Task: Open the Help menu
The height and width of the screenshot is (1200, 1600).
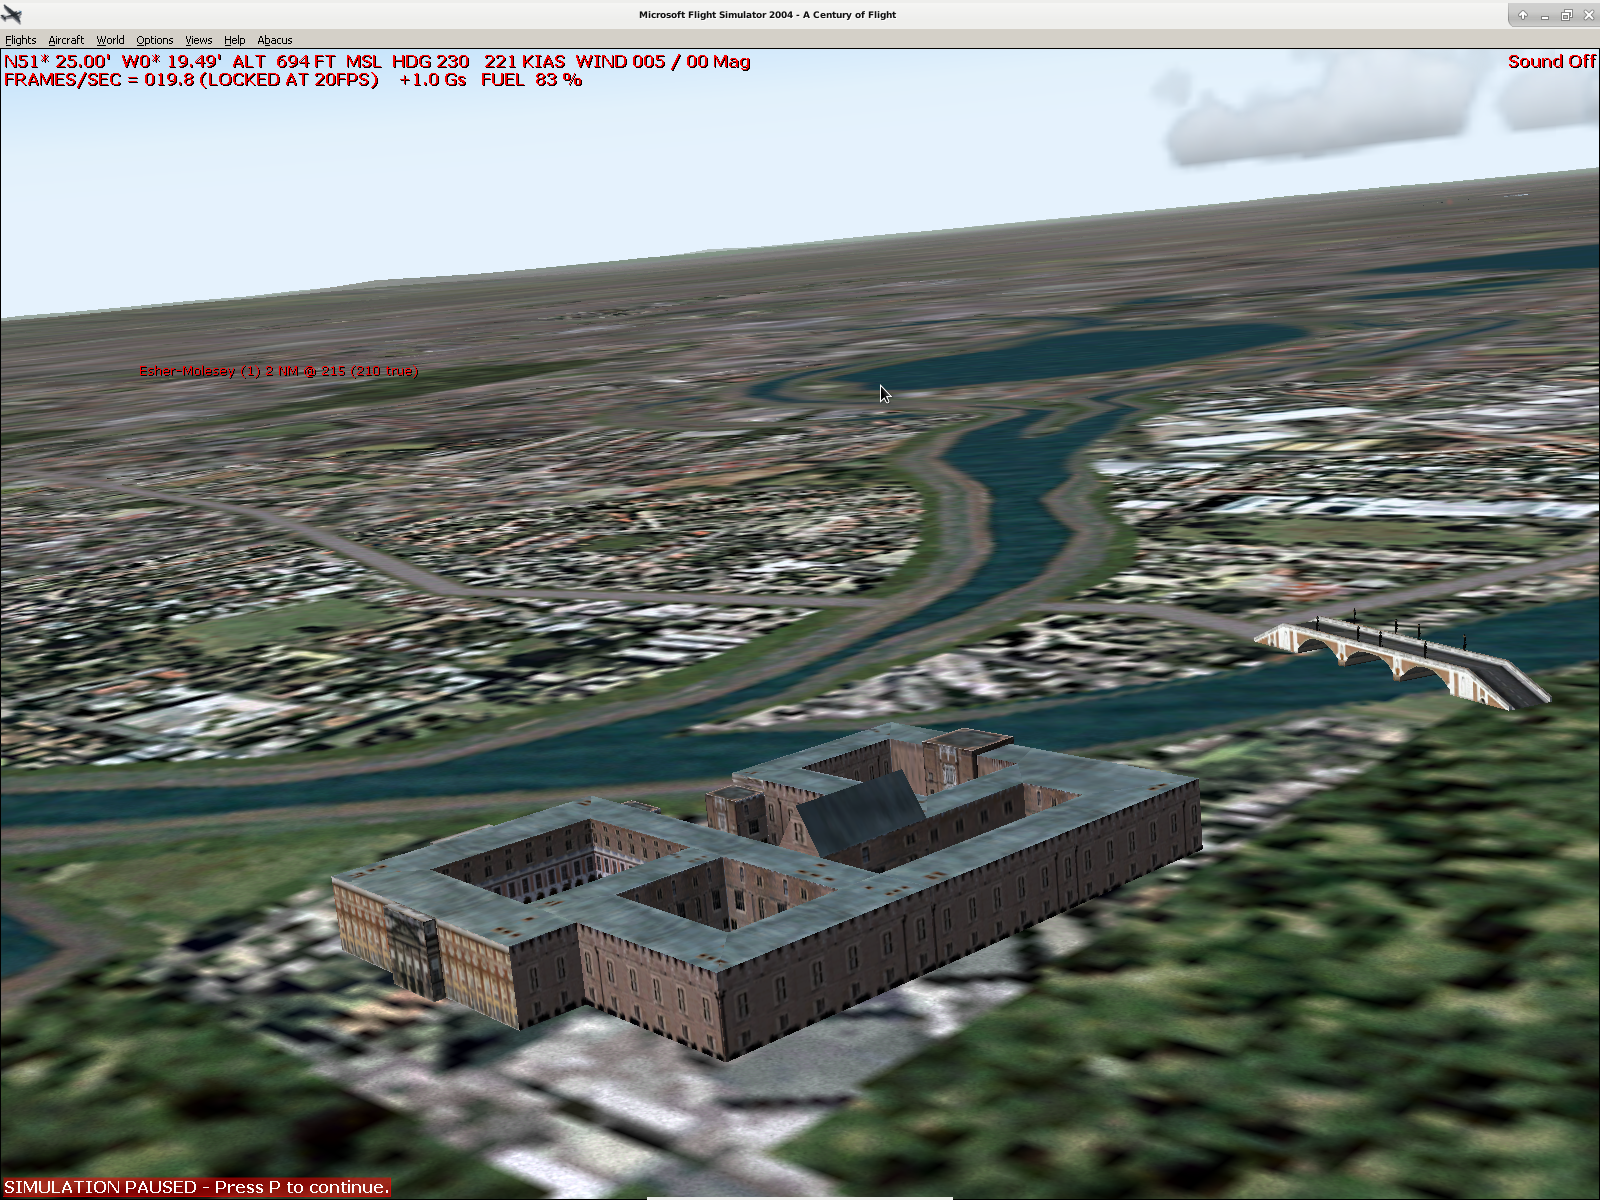Action: pos(234,40)
